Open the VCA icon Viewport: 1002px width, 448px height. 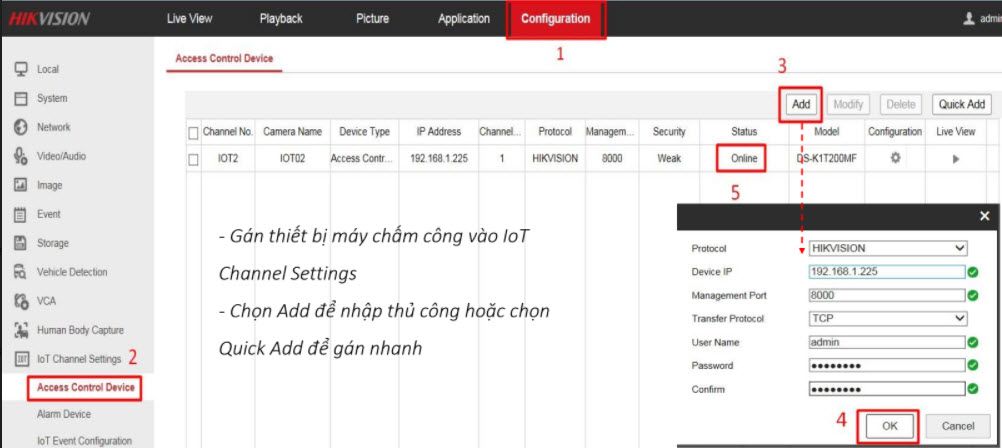click(21, 301)
